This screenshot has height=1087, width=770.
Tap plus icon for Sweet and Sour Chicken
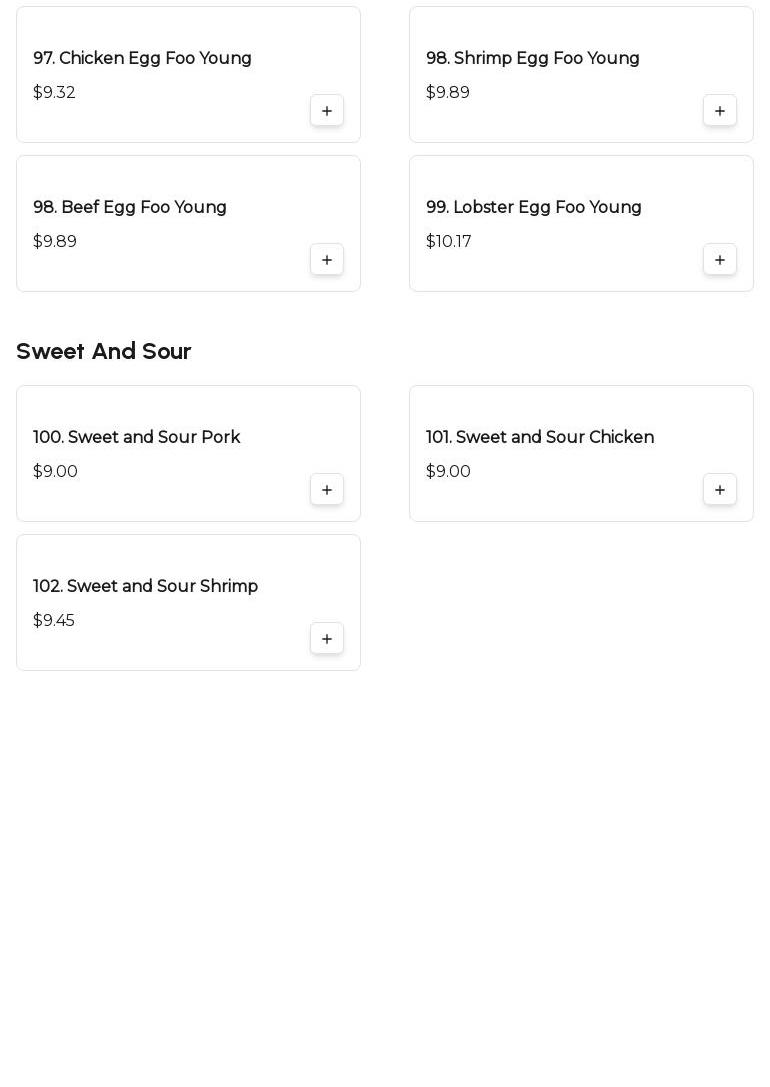pyautogui.click(x=720, y=490)
